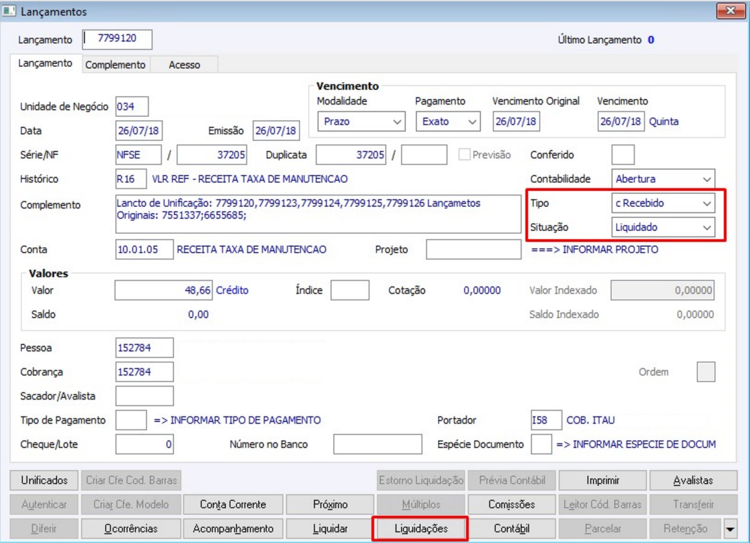750x543 pixels.
Task: Open the Pagamento Exato dropdown
Action: tap(448, 122)
